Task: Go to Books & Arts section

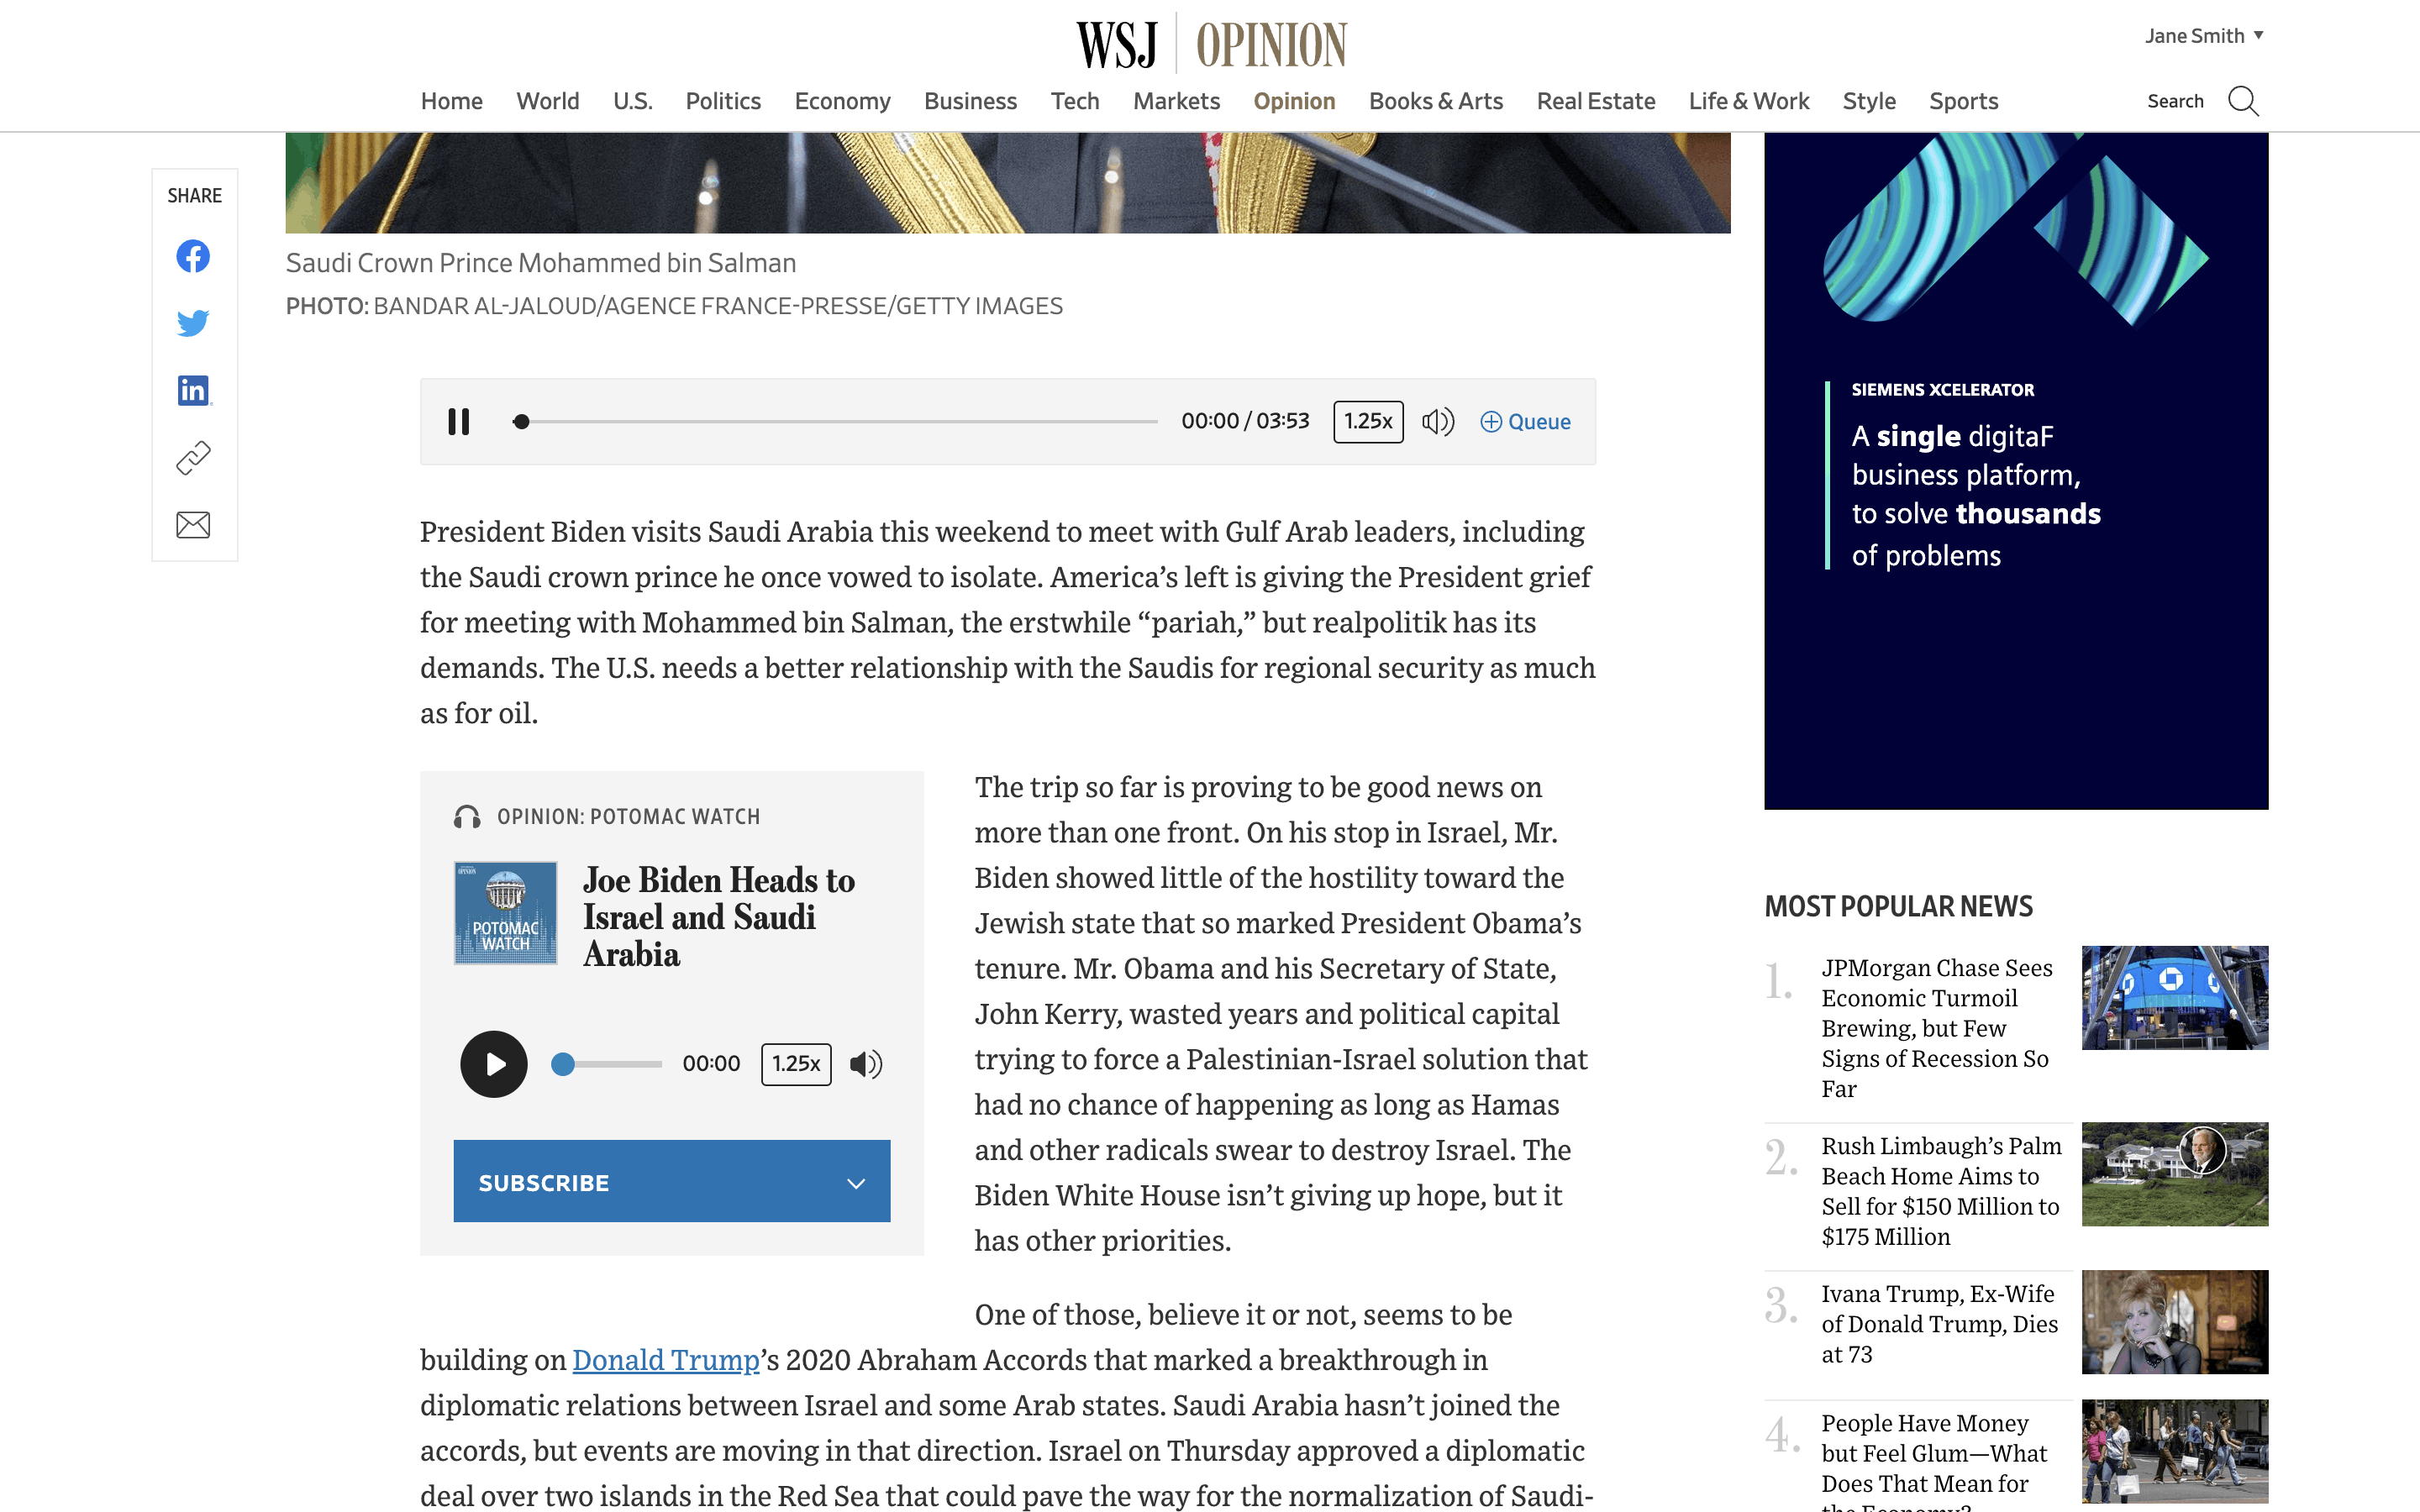Action: click(x=1435, y=101)
